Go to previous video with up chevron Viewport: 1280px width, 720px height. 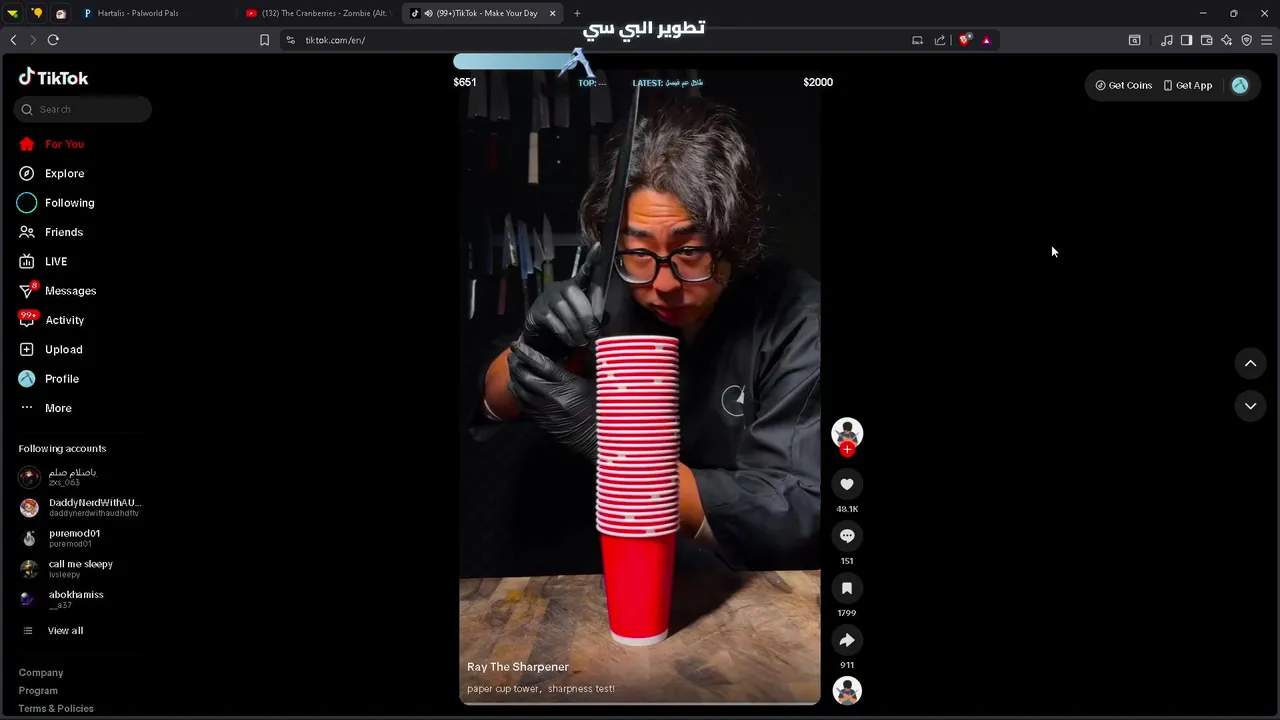(x=1250, y=363)
